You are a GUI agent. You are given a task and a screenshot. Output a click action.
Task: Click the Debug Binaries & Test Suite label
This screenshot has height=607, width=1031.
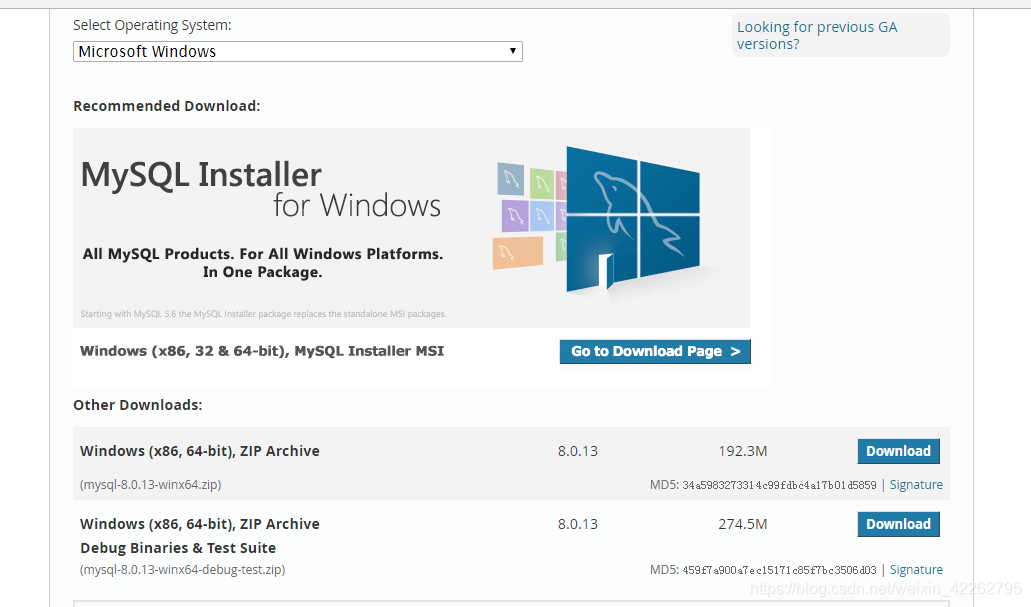[x=178, y=548]
